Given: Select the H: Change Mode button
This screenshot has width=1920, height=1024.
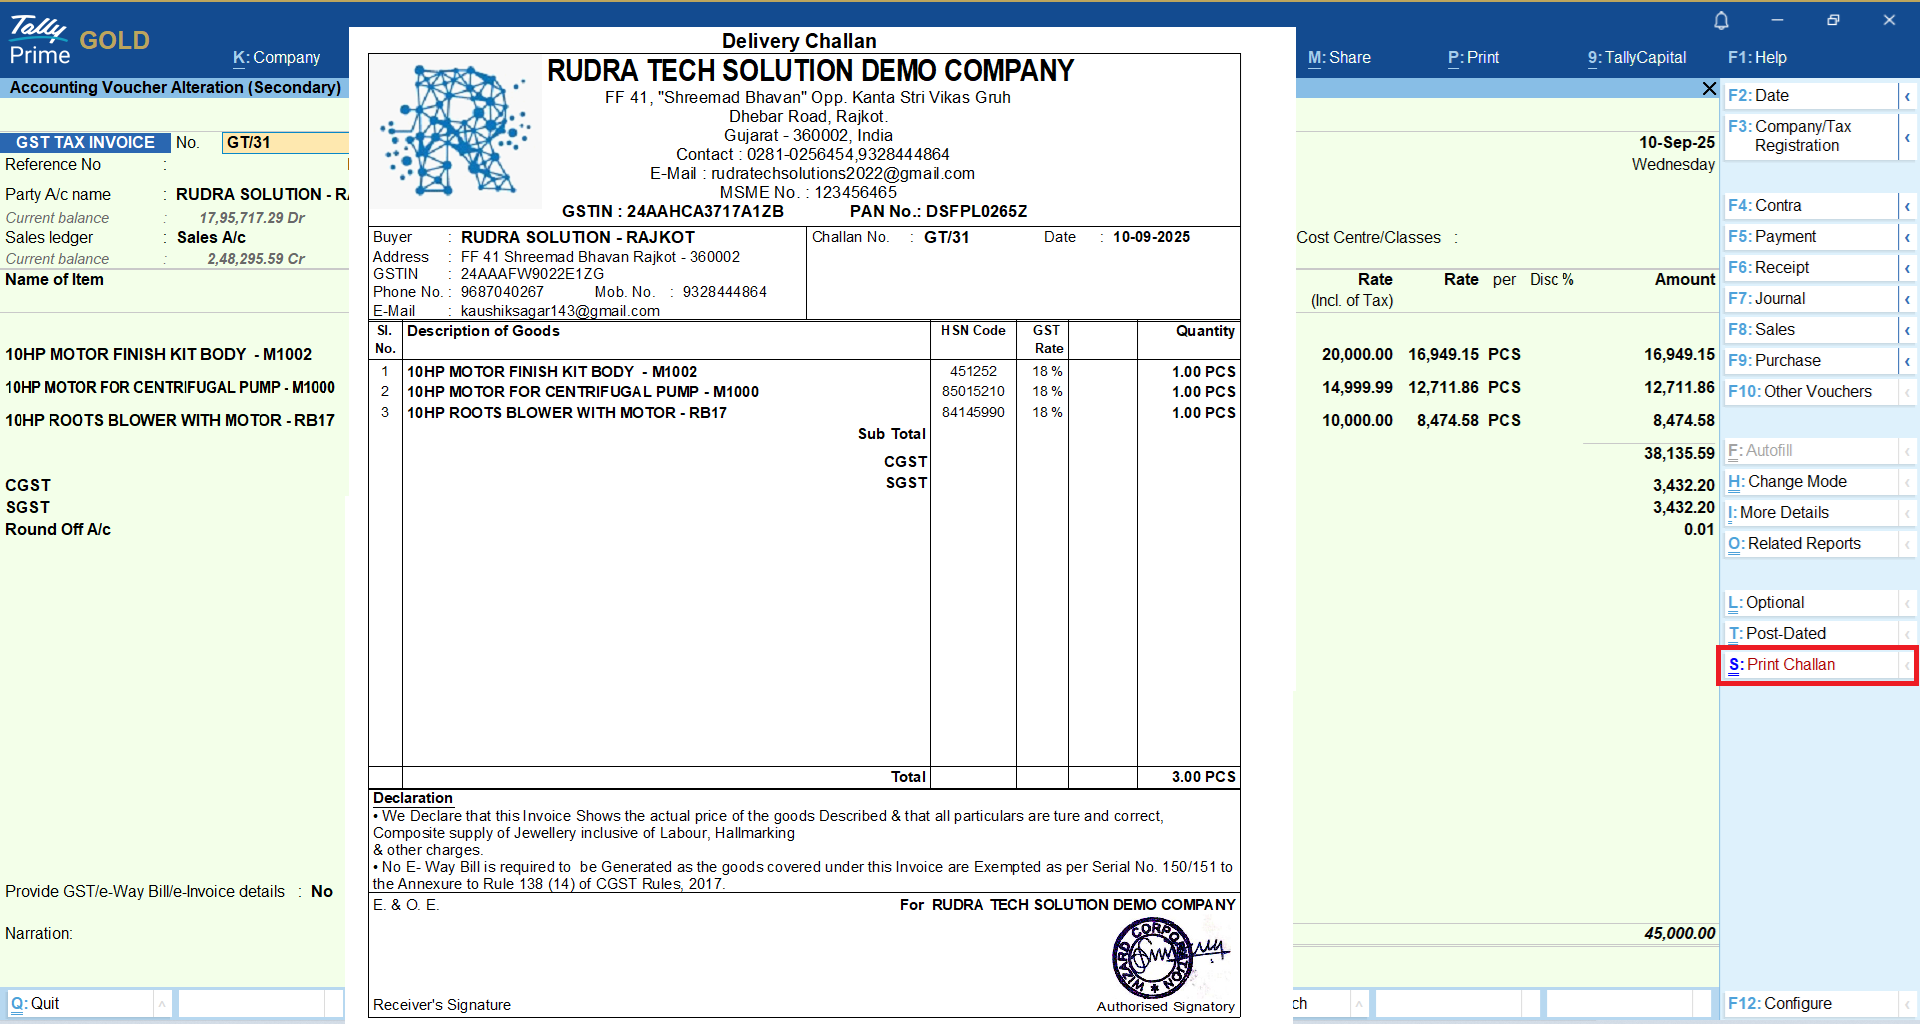Looking at the screenshot, I should tap(1811, 482).
